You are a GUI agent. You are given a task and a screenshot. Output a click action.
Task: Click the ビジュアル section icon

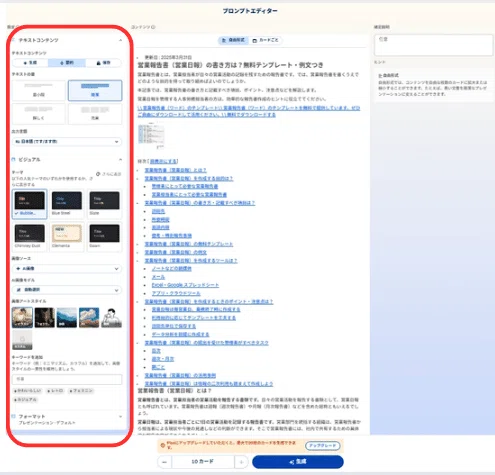[14, 160]
